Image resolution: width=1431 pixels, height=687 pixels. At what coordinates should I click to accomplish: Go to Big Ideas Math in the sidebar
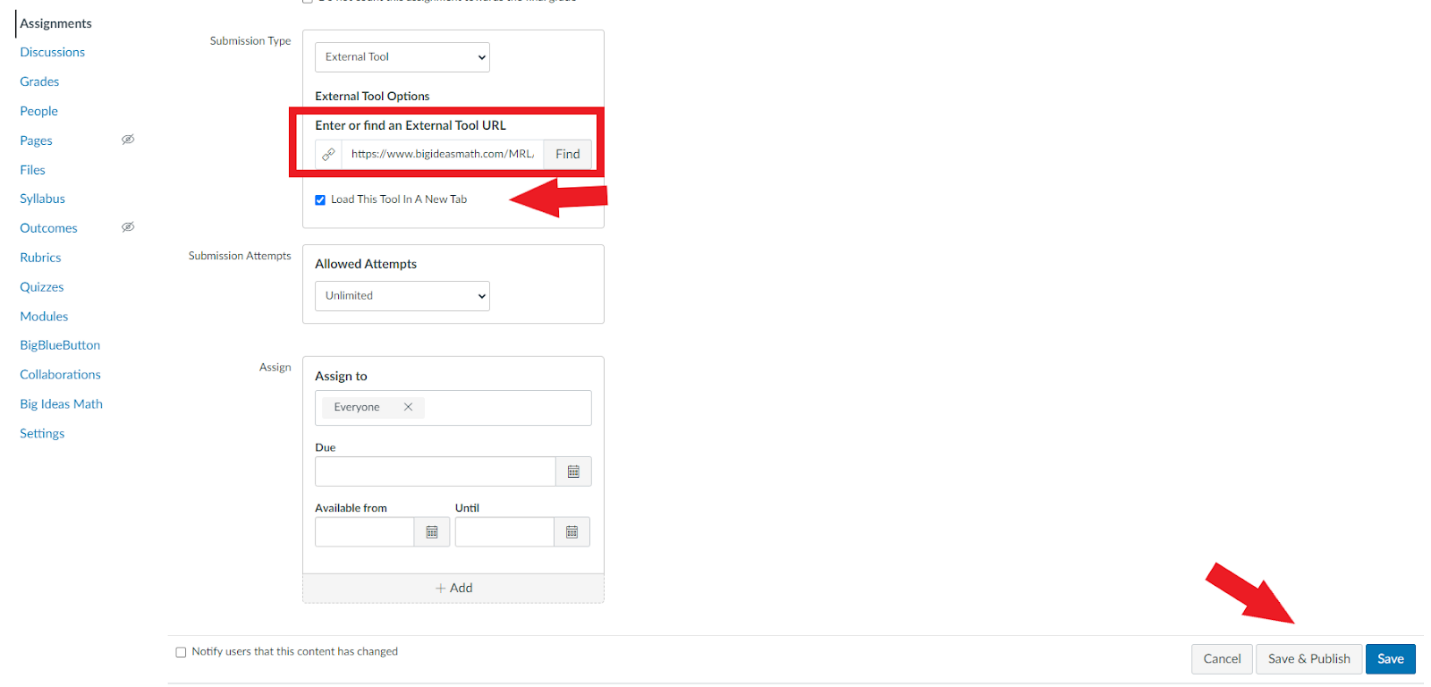point(61,404)
